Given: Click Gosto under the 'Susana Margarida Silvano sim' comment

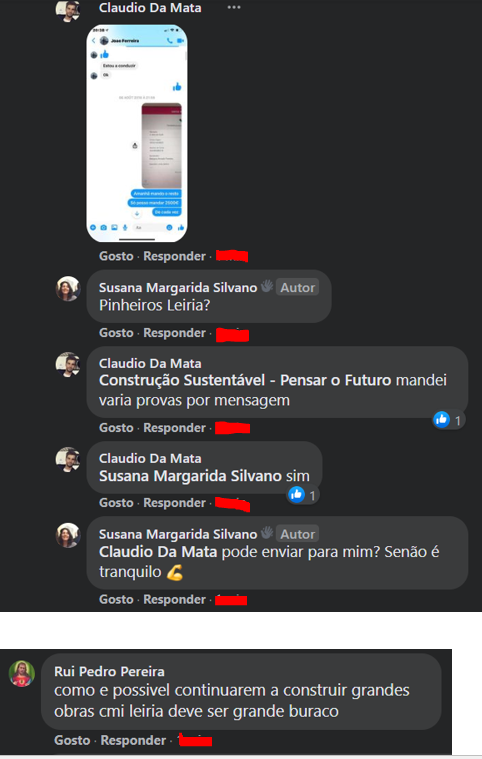Looking at the screenshot, I should [116, 503].
